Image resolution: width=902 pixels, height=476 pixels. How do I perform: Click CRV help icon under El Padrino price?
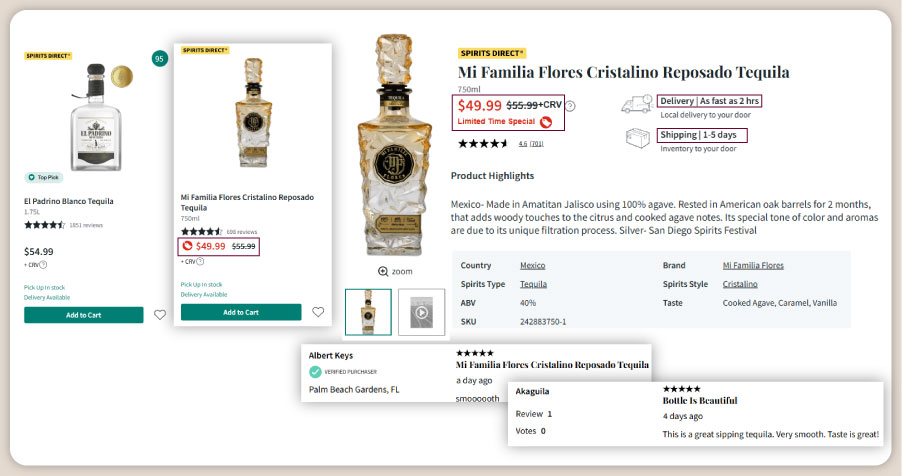click(42, 265)
